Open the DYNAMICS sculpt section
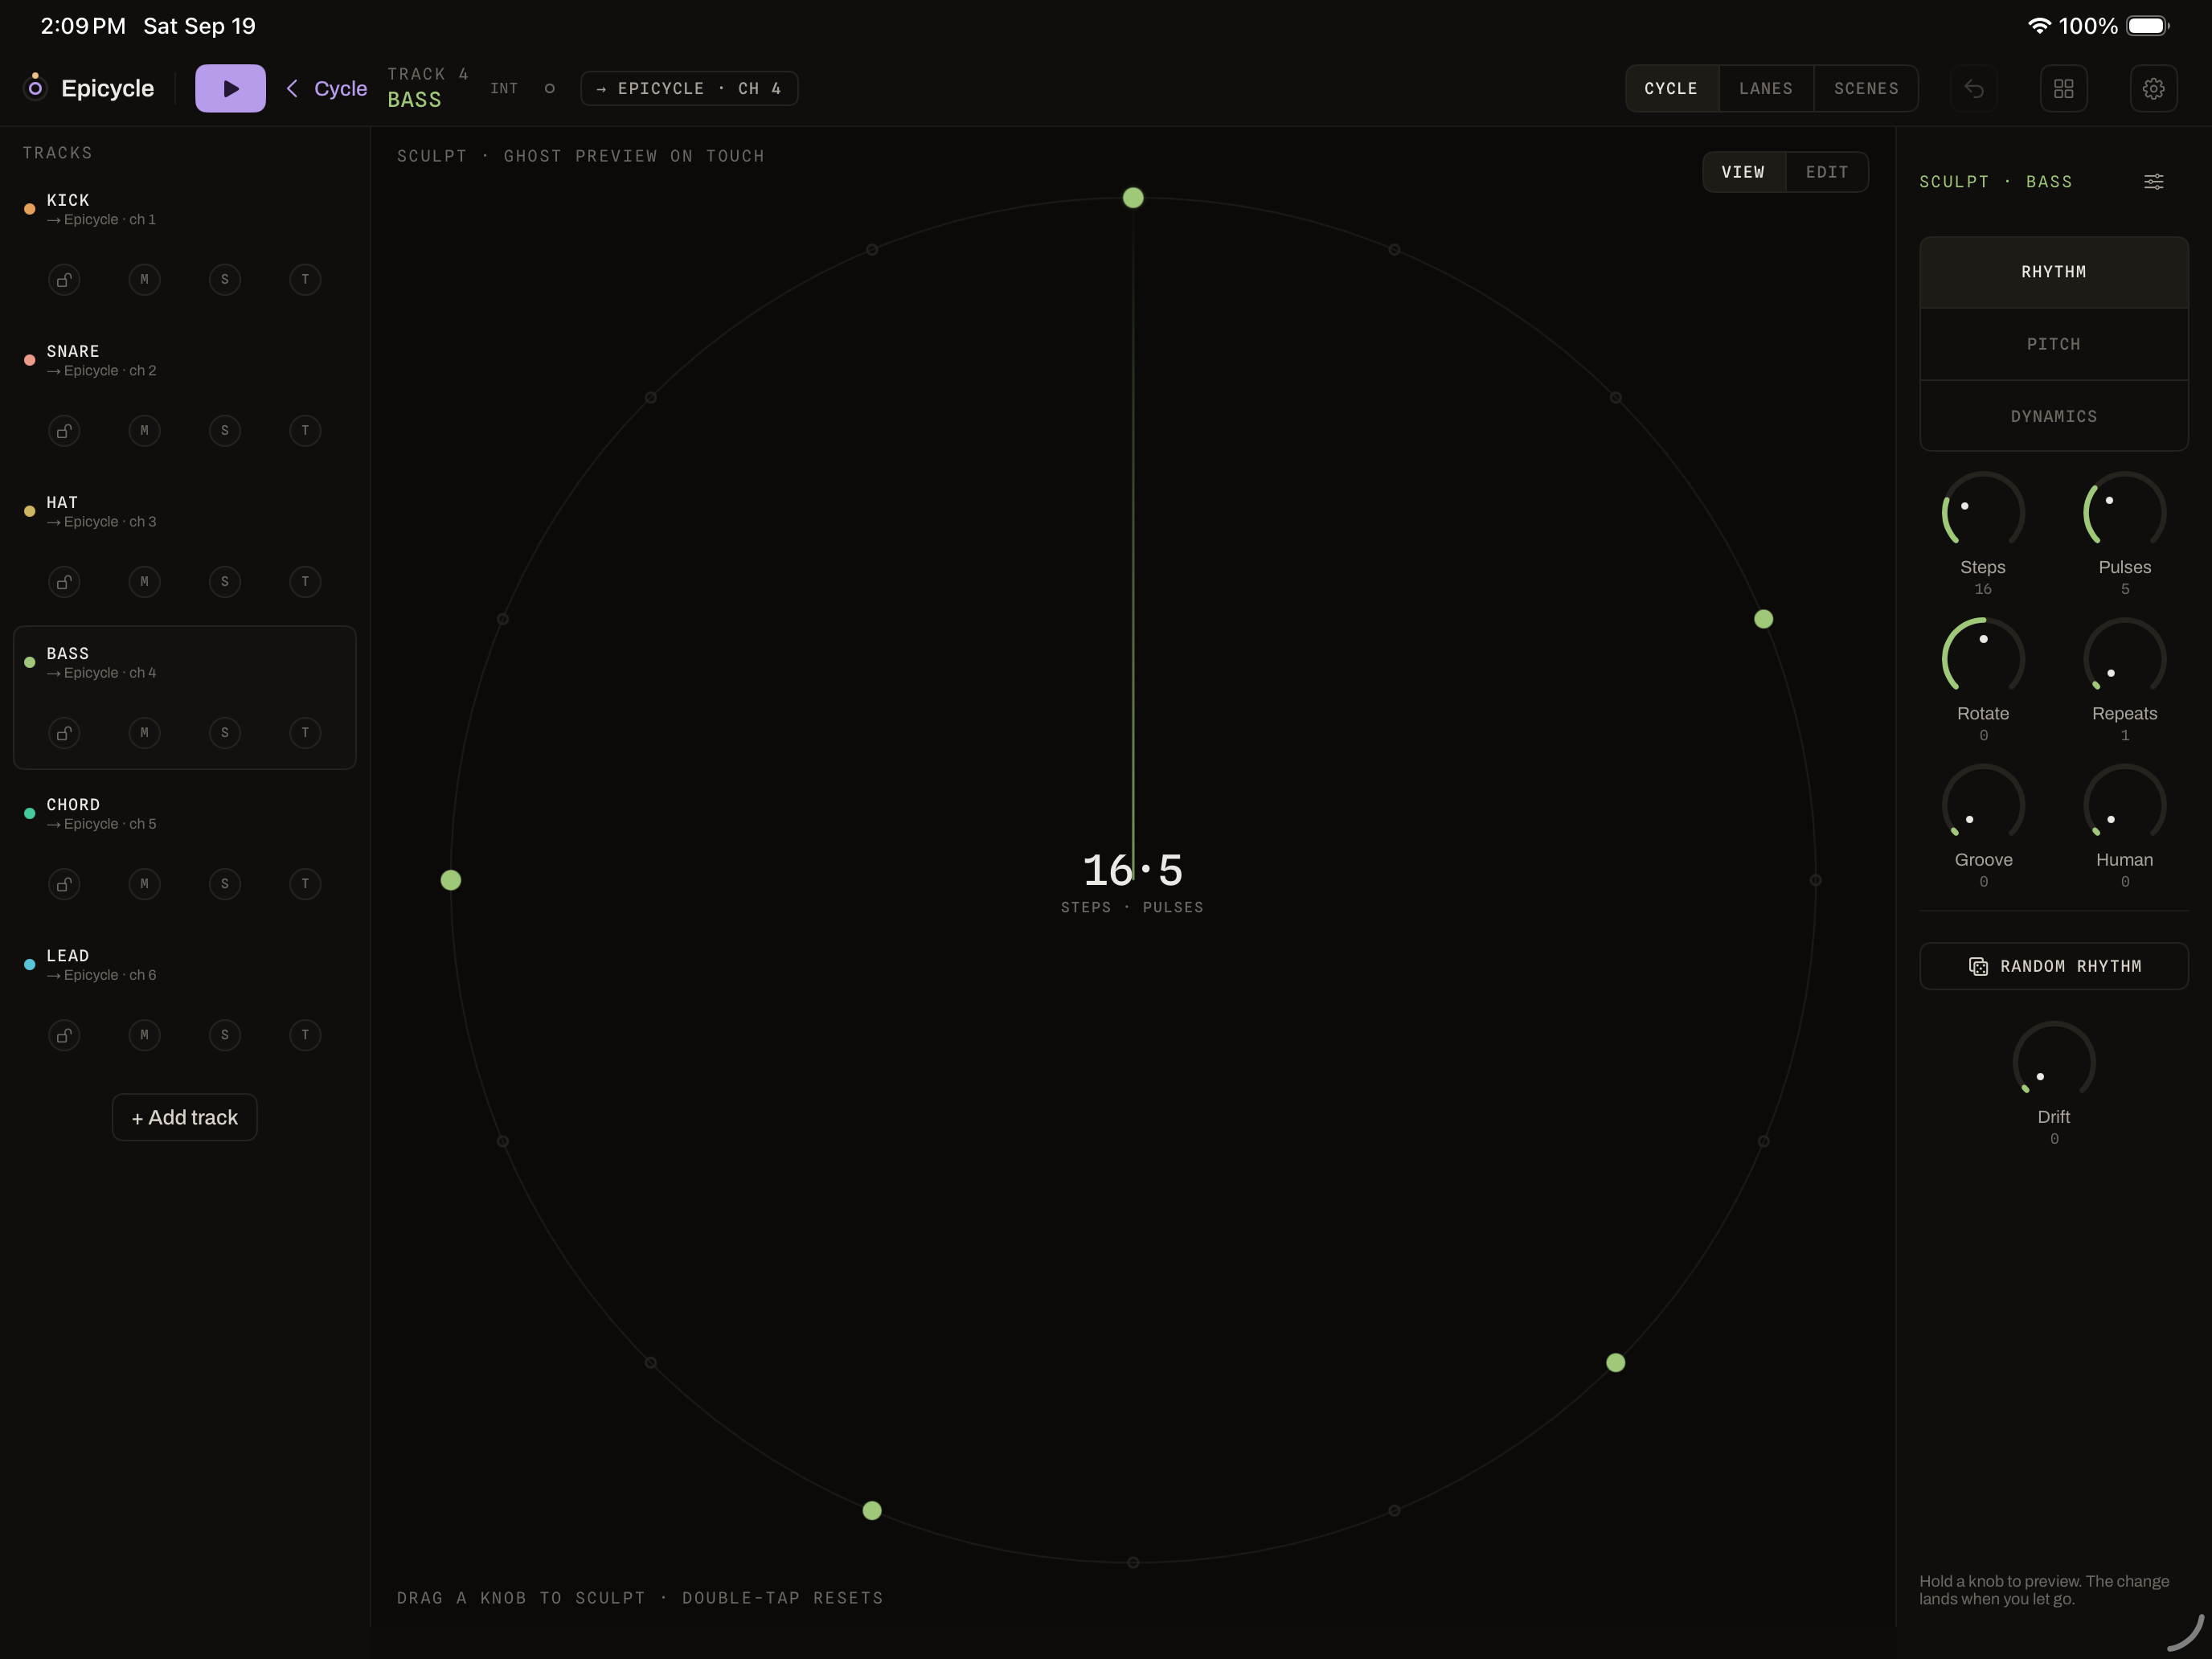This screenshot has width=2212, height=1659. [2053, 416]
